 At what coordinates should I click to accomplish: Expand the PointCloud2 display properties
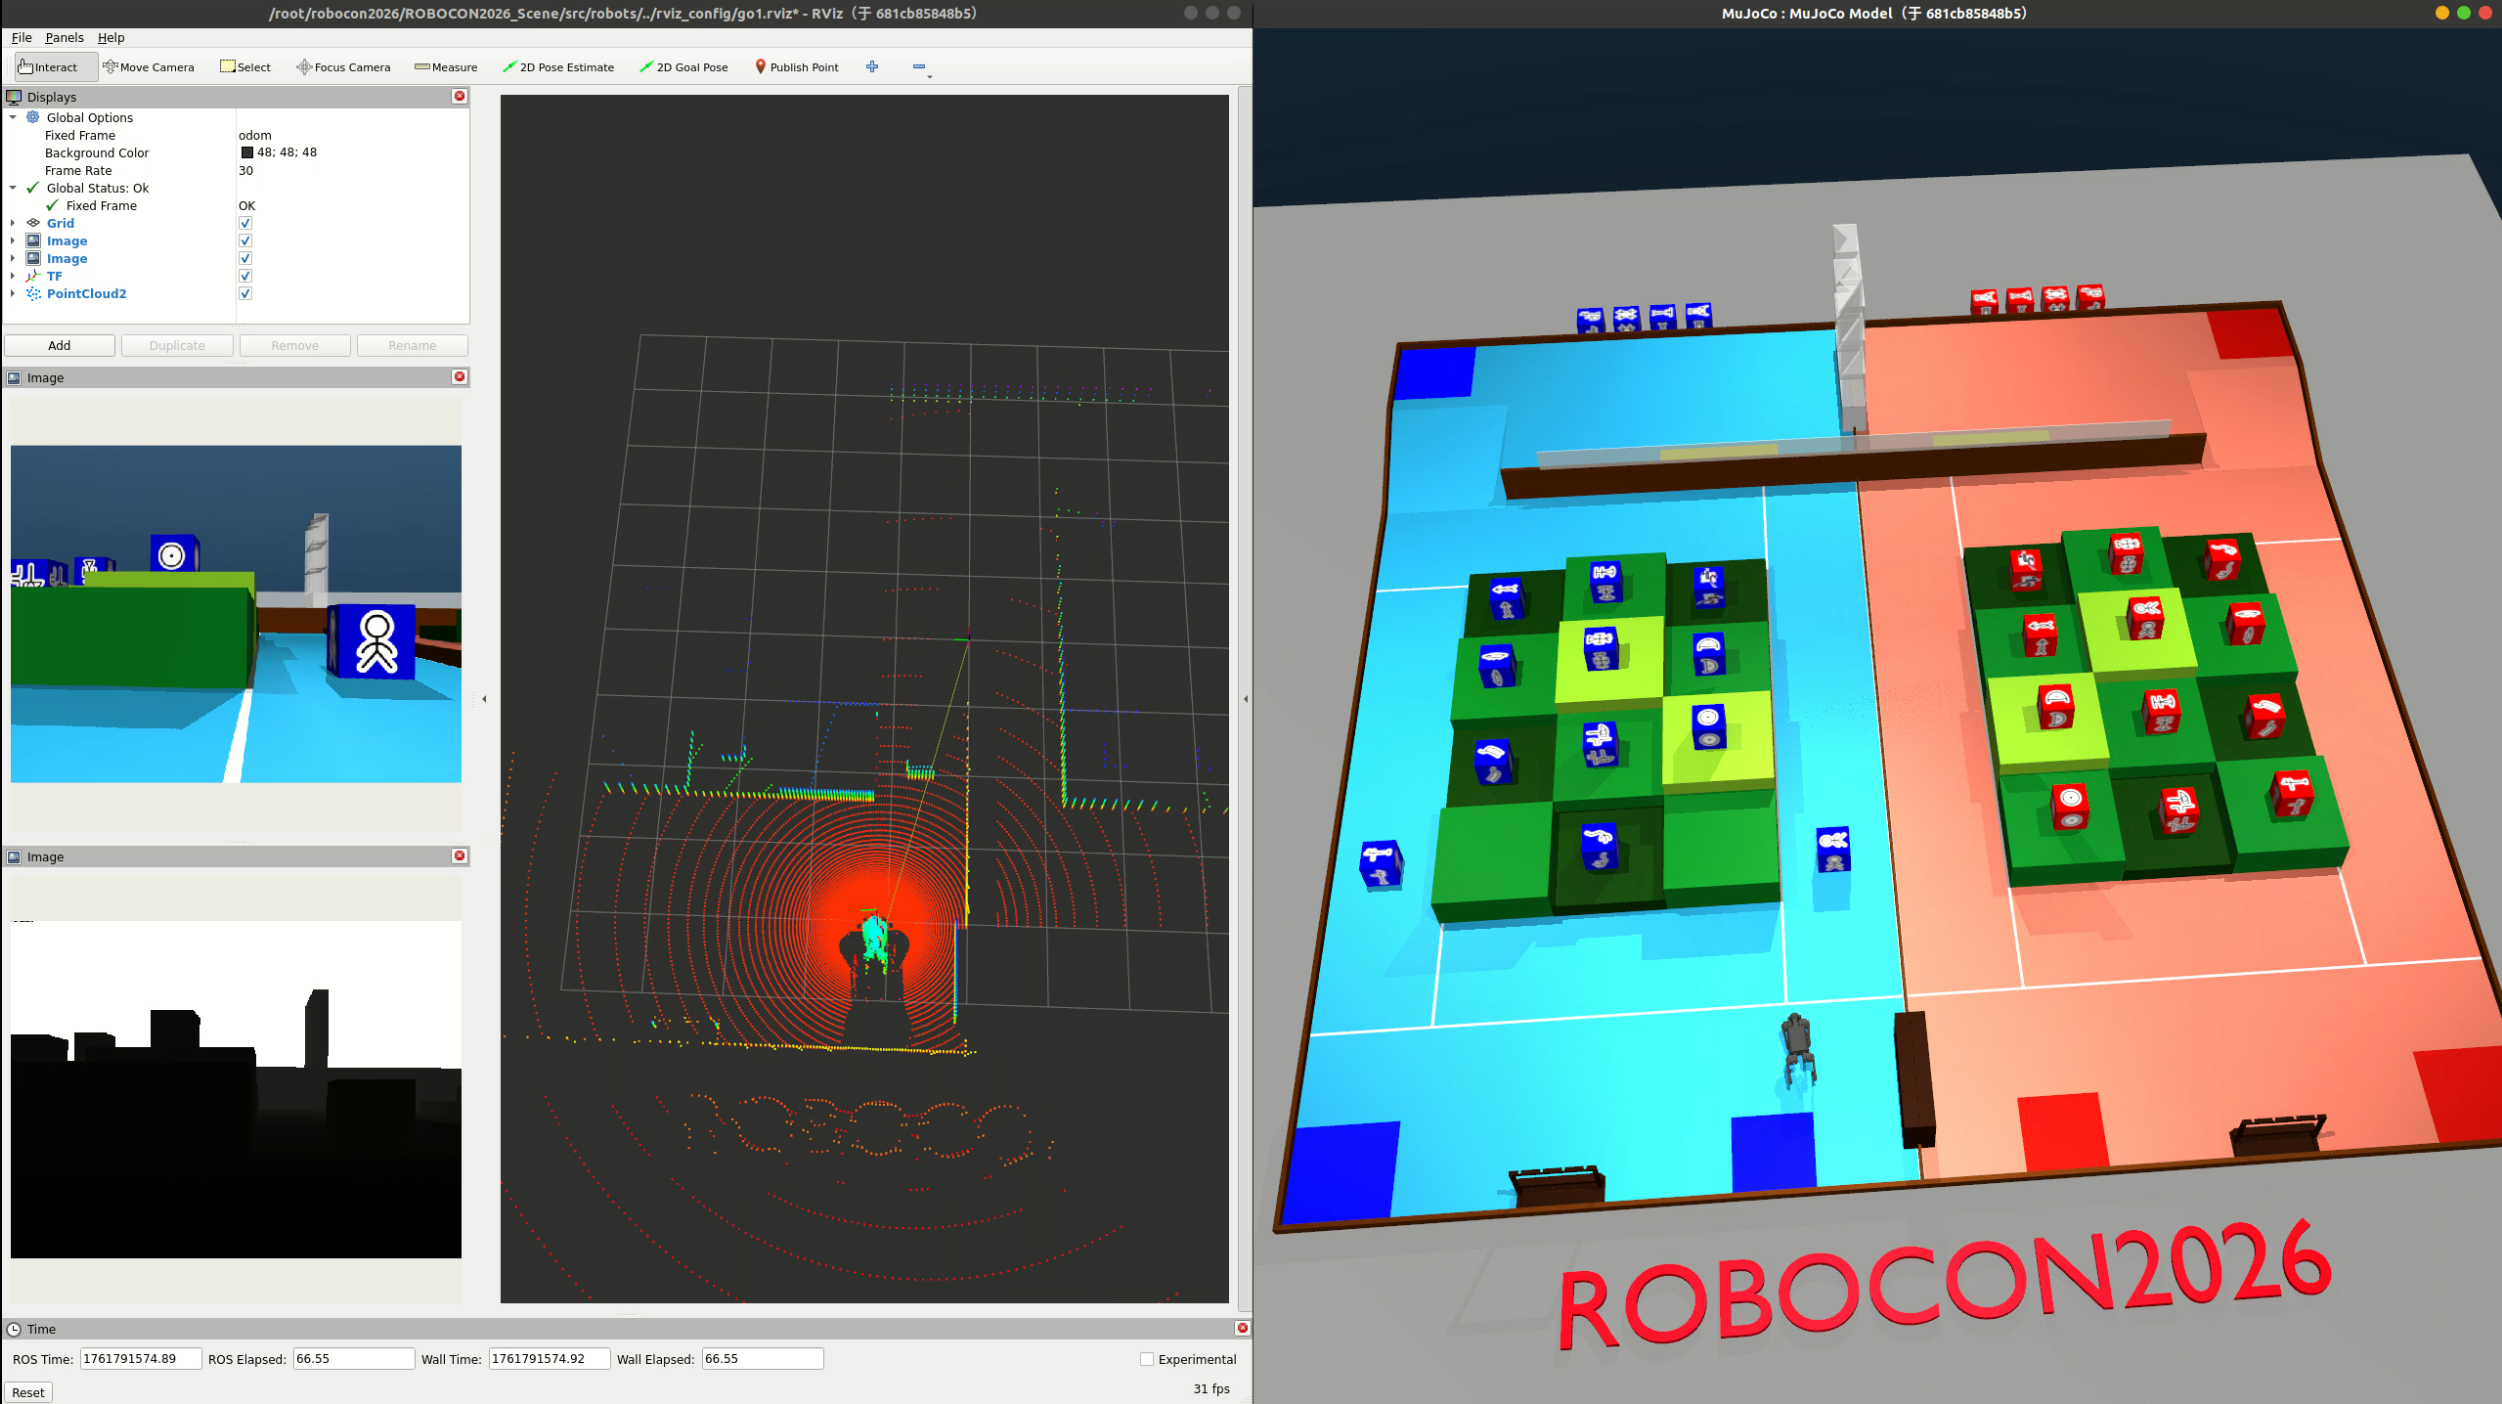[x=13, y=294]
